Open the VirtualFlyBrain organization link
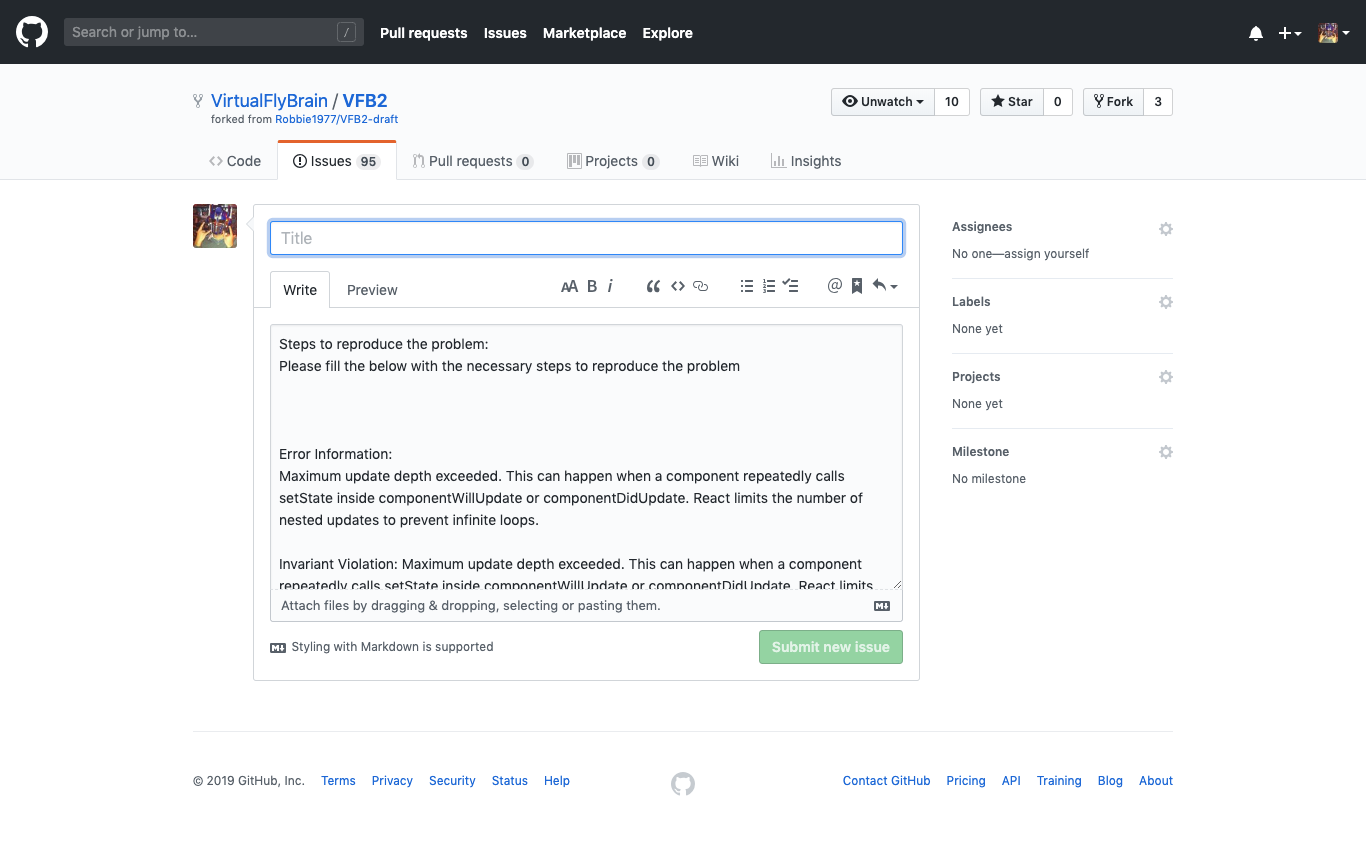The width and height of the screenshot is (1366, 847). tap(269, 101)
